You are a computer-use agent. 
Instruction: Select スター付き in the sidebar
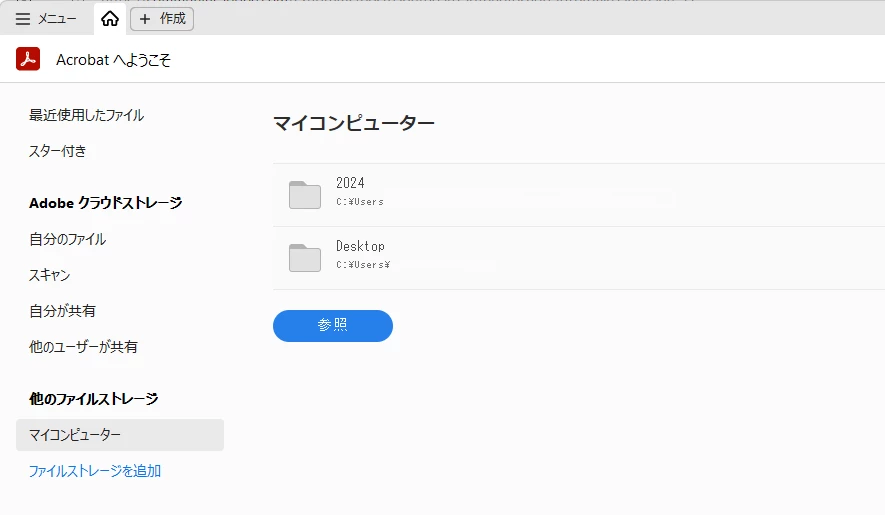(58, 151)
